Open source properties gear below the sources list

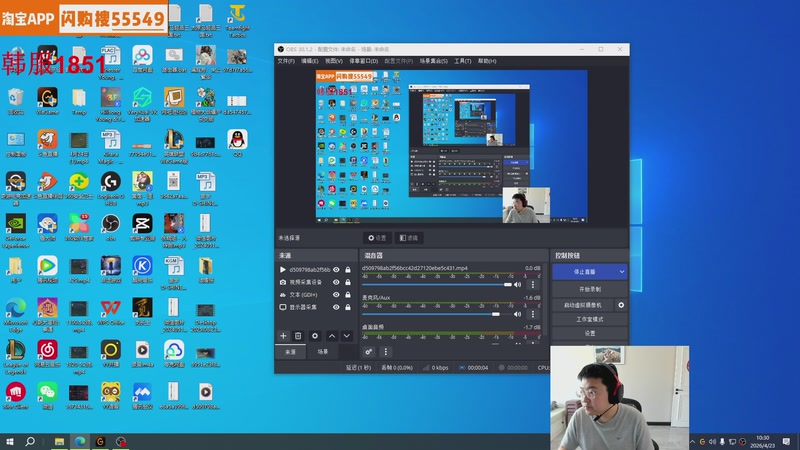[x=315, y=336]
